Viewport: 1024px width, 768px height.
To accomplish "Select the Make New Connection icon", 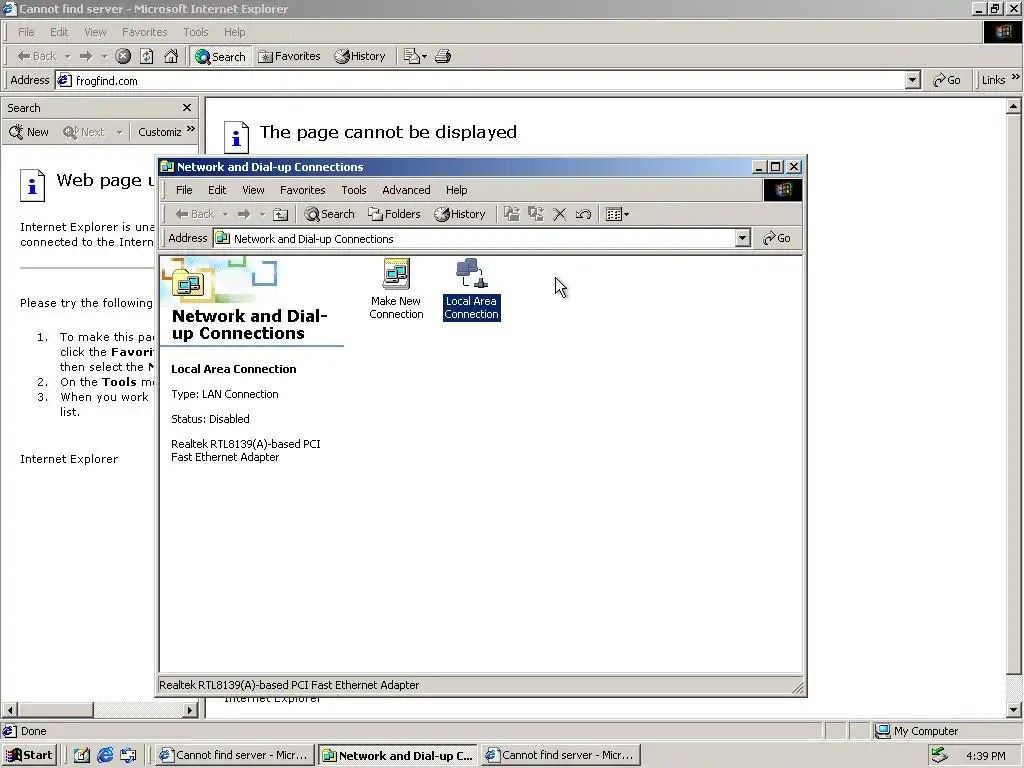I will click(396, 289).
